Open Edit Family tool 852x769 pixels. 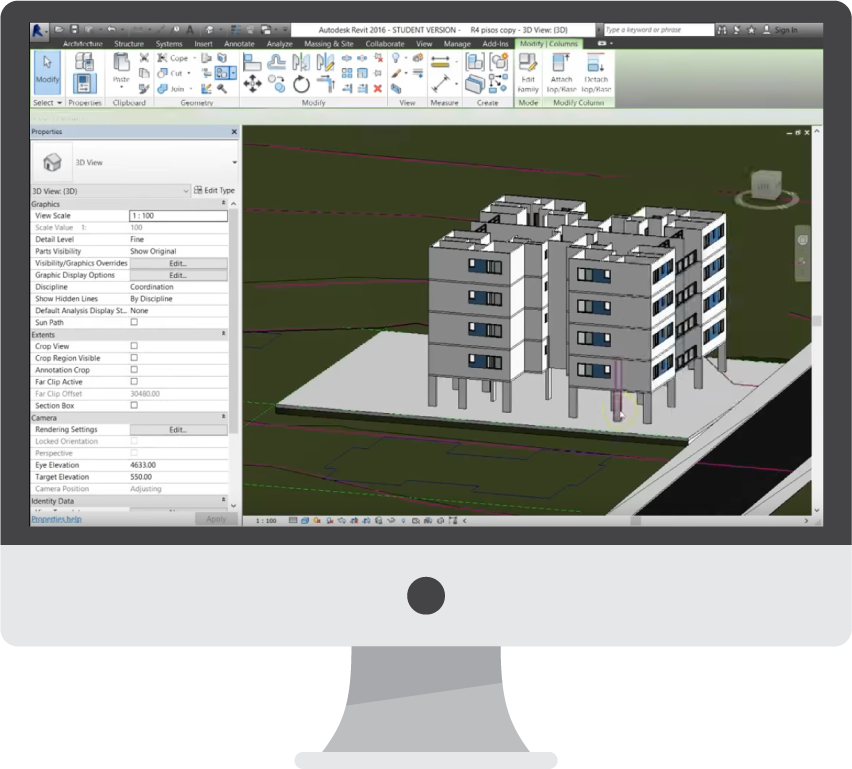pyautogui.click(x=528, y=73)
